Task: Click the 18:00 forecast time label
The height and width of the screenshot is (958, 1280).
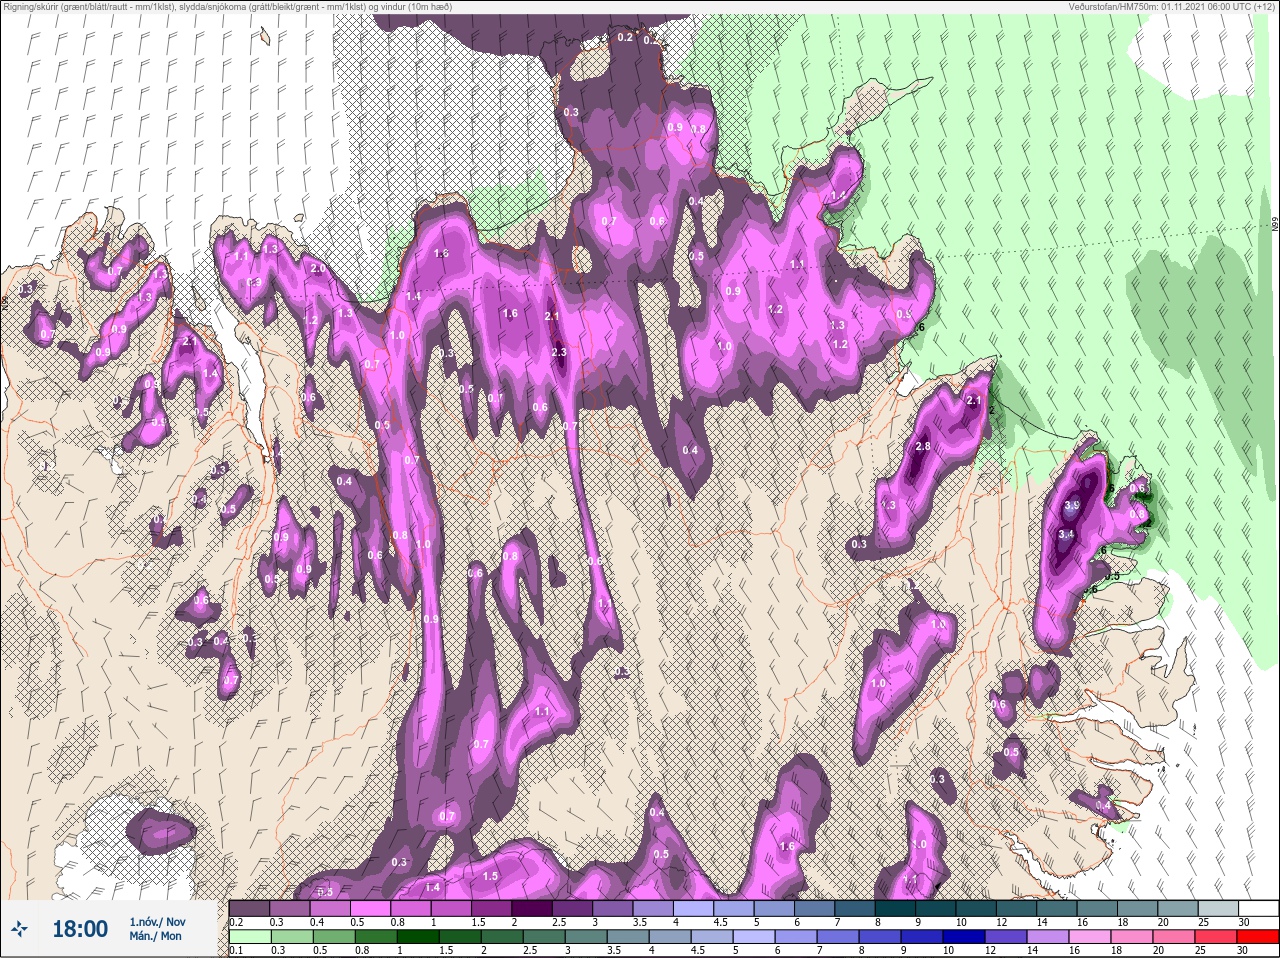Action: pos(80,929)
